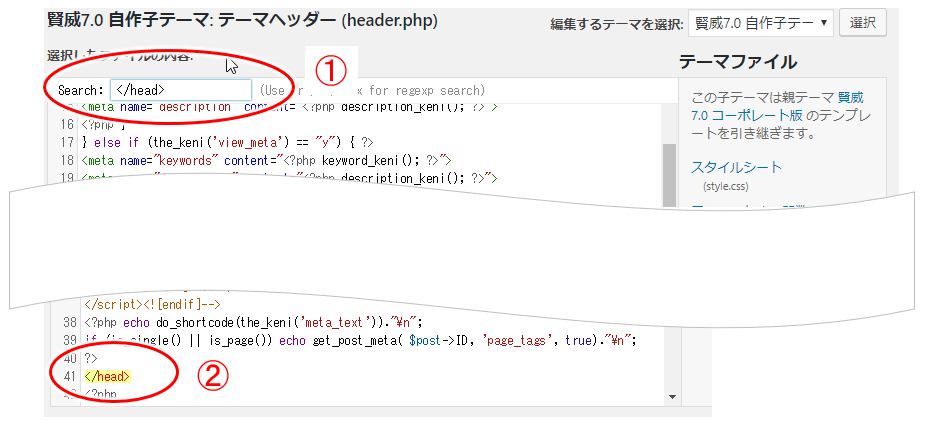Image resolution: width=925 pixels, height=431 pixels.
Task: Click line 38 do_shortcode code text
Action: click(254, 323)
